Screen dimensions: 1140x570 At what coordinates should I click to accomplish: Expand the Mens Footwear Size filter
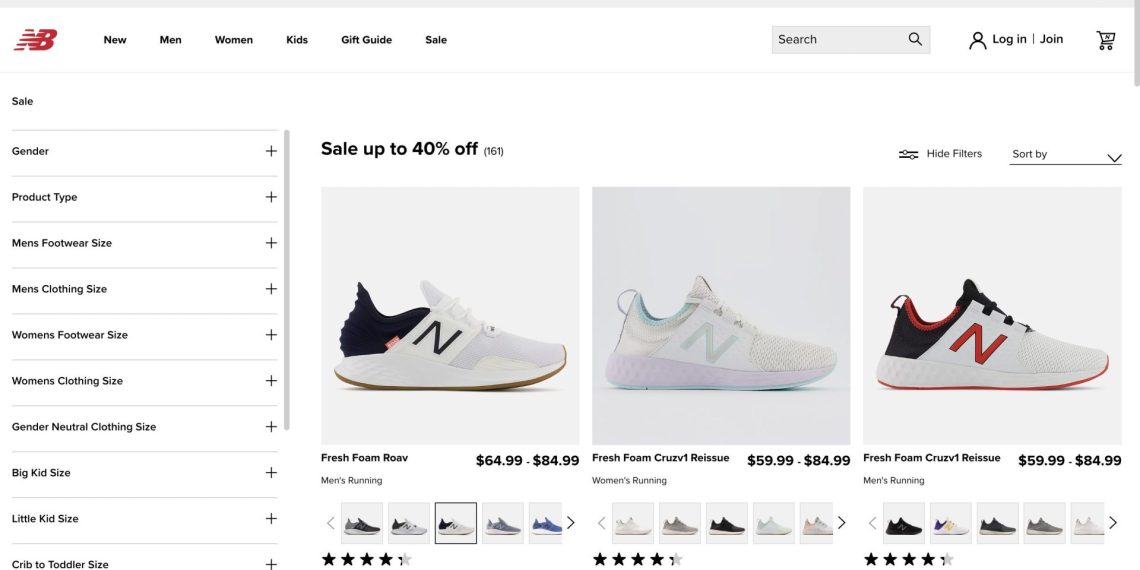tap(271, 243)
